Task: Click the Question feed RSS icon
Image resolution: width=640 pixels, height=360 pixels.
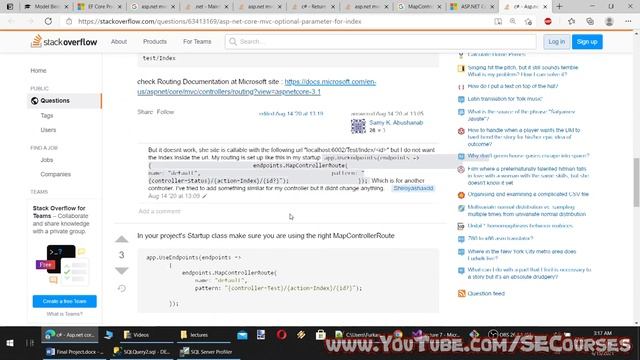Action: tap(461, 293)
